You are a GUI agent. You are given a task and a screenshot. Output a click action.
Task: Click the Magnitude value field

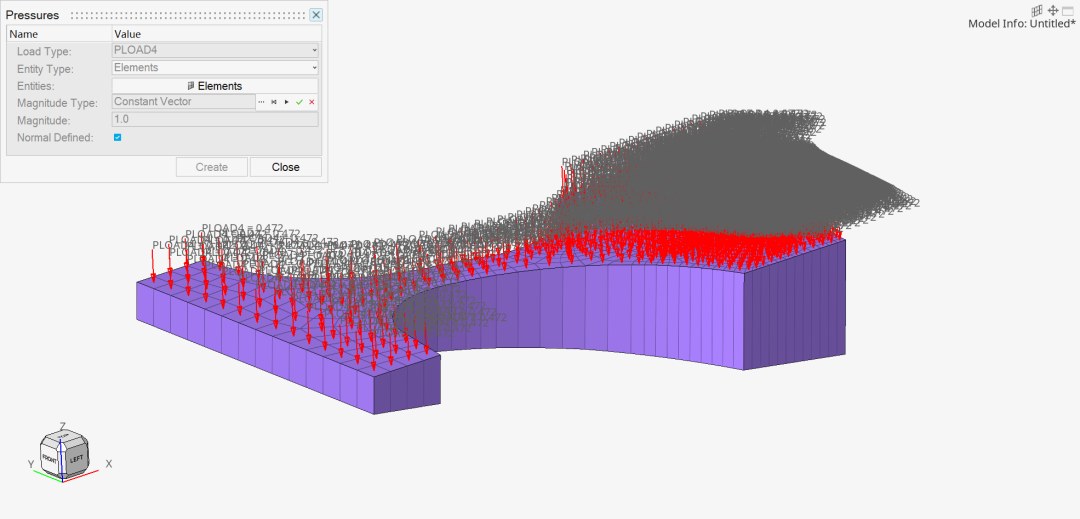(216, 120)
